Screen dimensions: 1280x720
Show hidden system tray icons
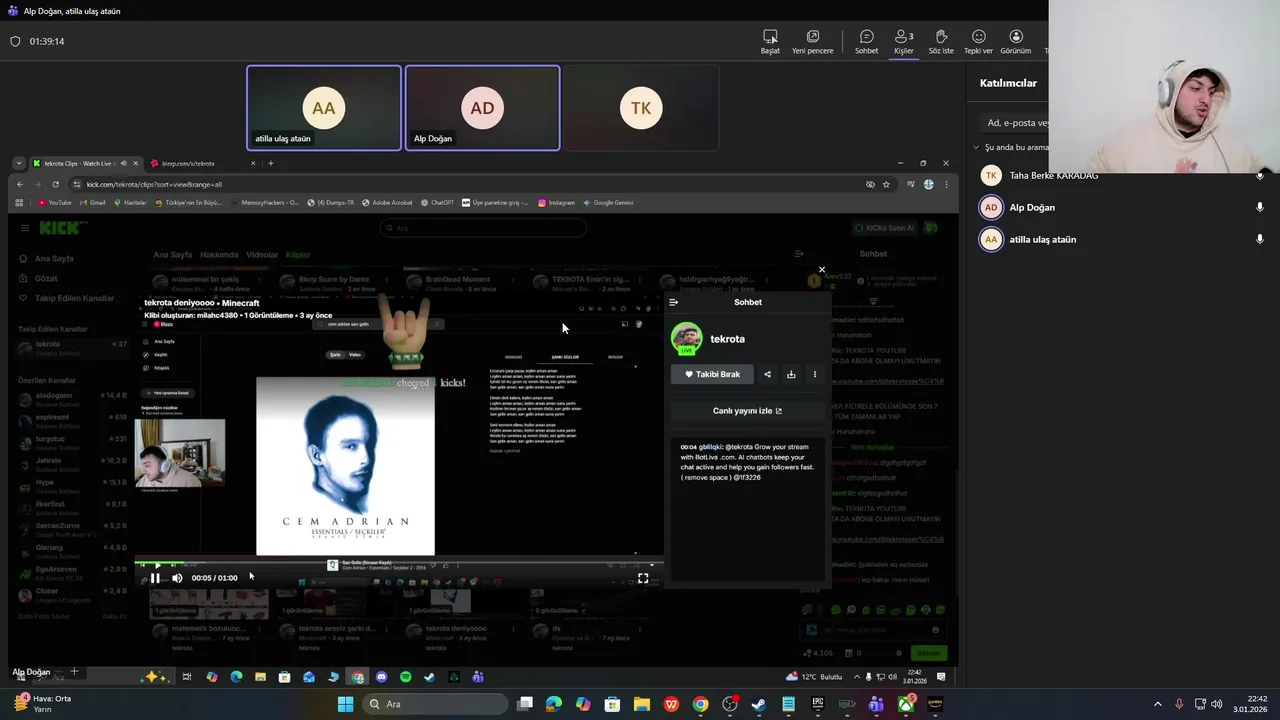pos(1158,704)
